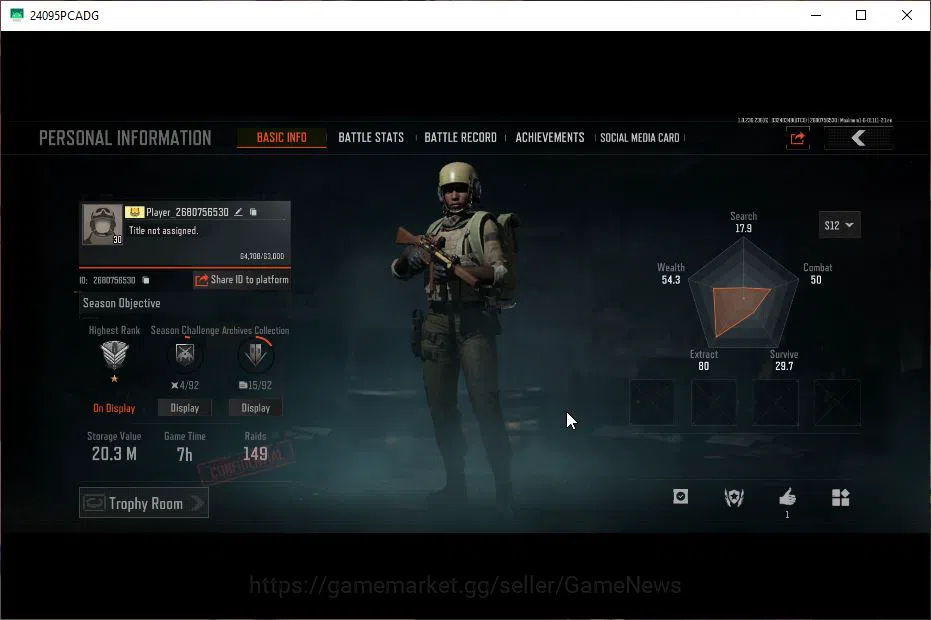Go to the Achievements tab
The image size is (931, 620).
coord(550,138)
